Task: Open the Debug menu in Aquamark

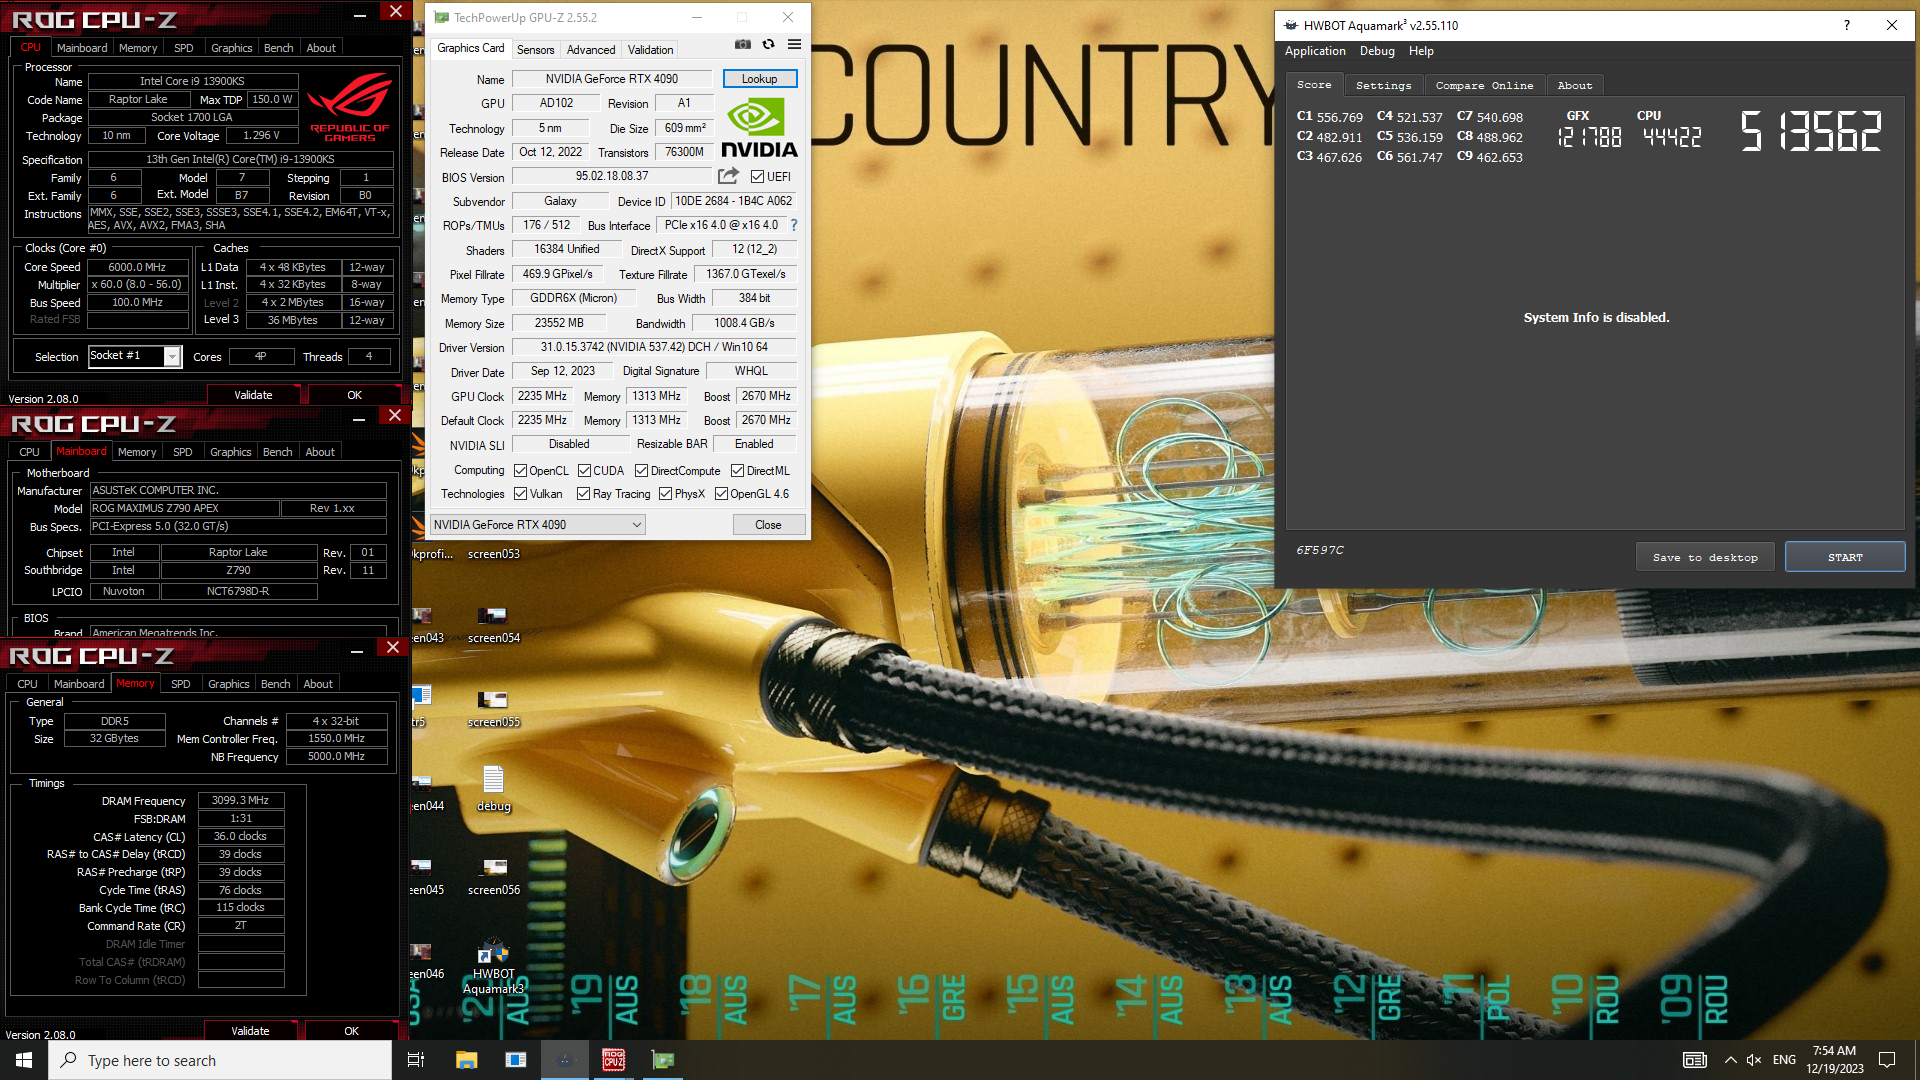Action: click(x=1376, y=51)
